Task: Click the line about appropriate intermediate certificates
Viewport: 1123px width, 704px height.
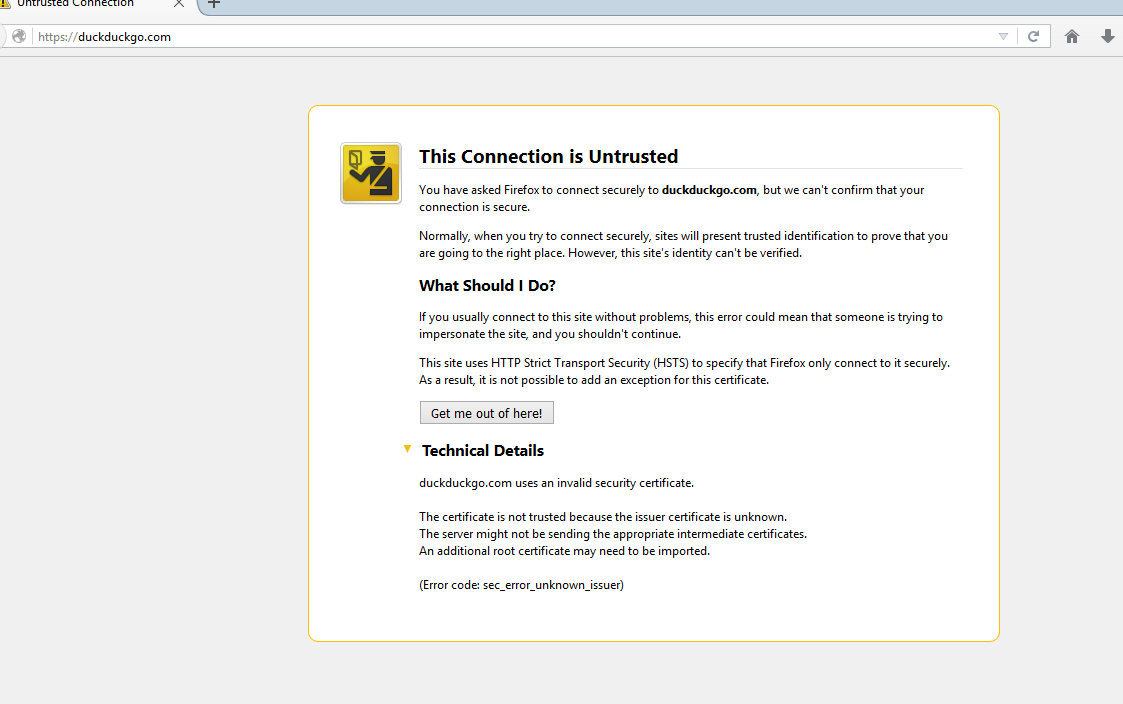Action: (x=612, y=534)
